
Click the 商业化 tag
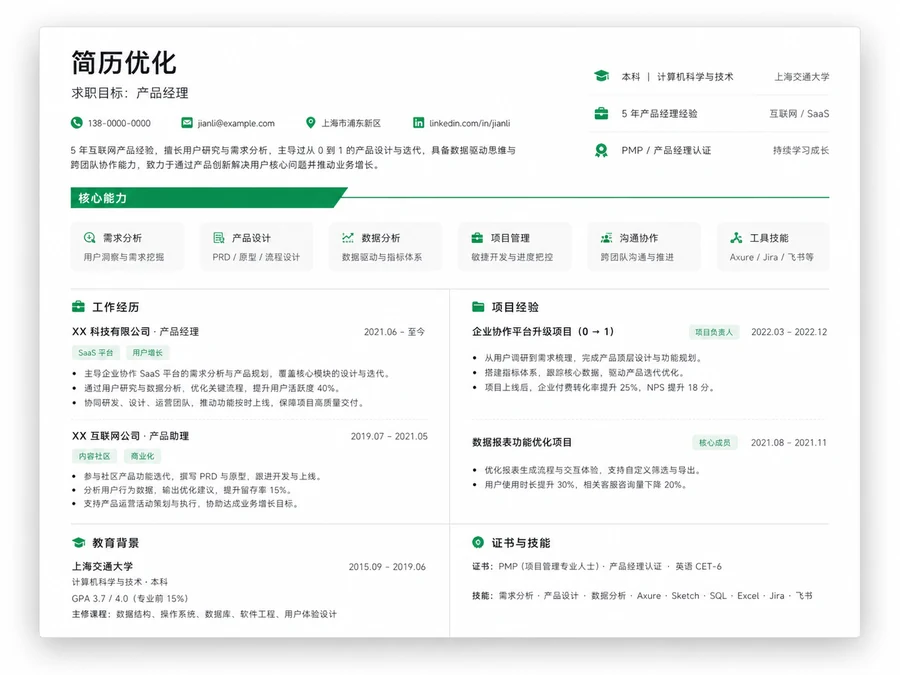(142, 456)
